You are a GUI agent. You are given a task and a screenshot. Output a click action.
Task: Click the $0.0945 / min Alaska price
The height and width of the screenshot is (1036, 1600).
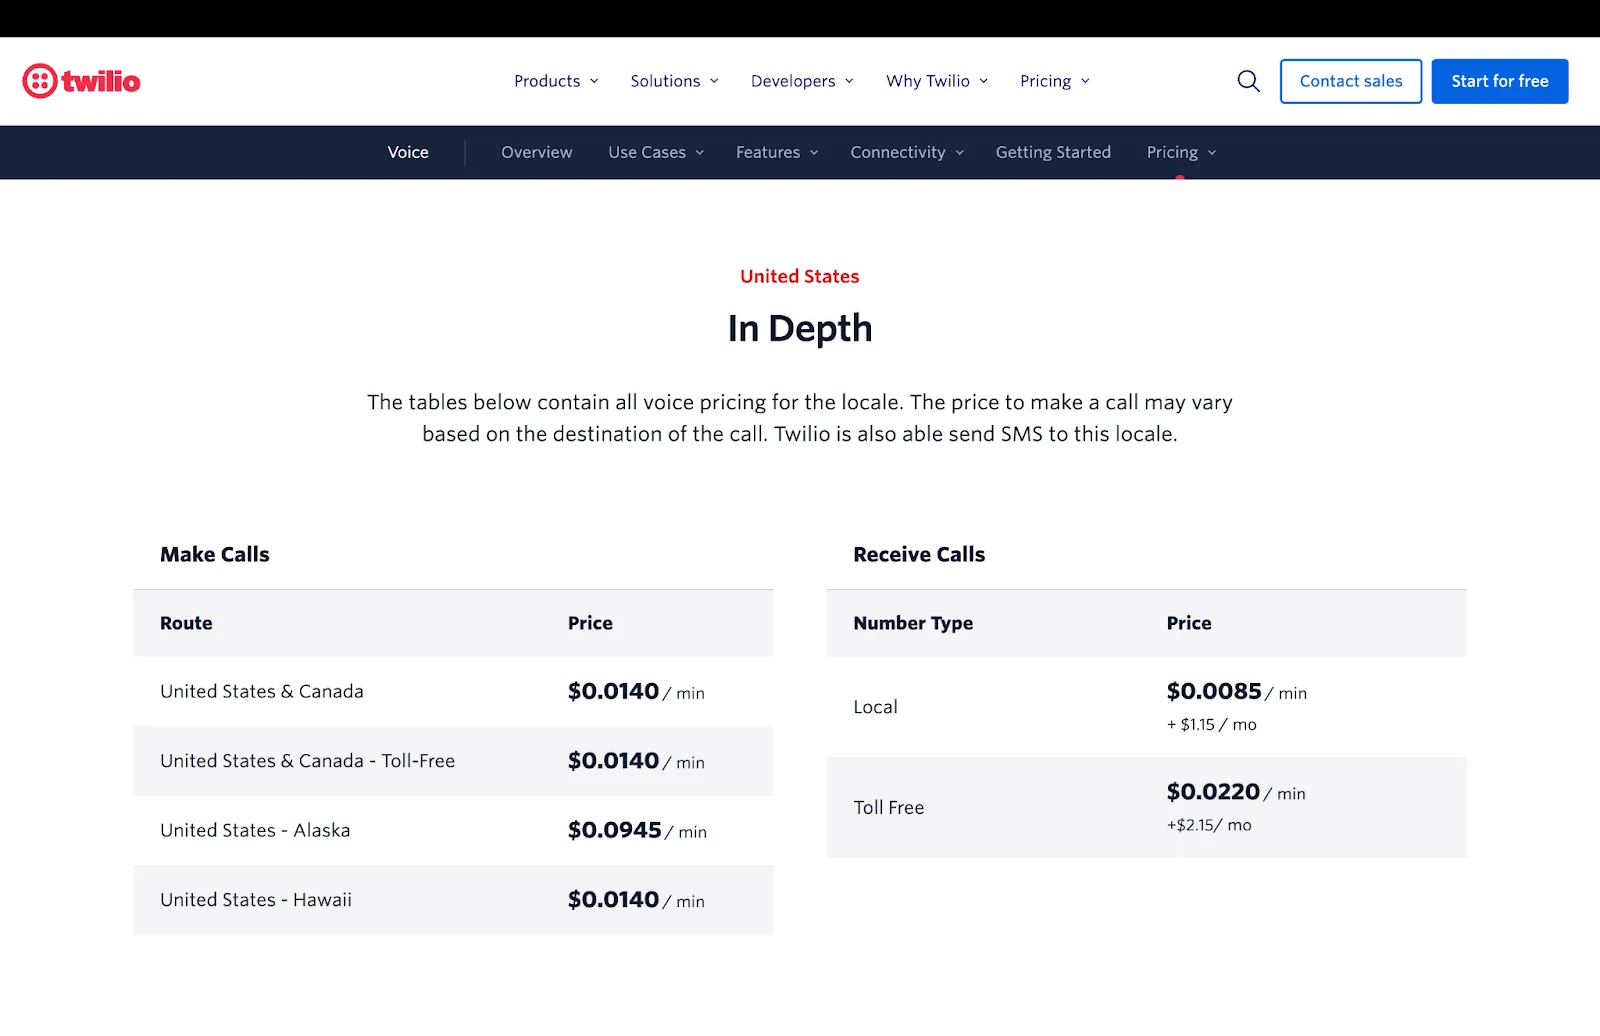(x=637, y=830)
